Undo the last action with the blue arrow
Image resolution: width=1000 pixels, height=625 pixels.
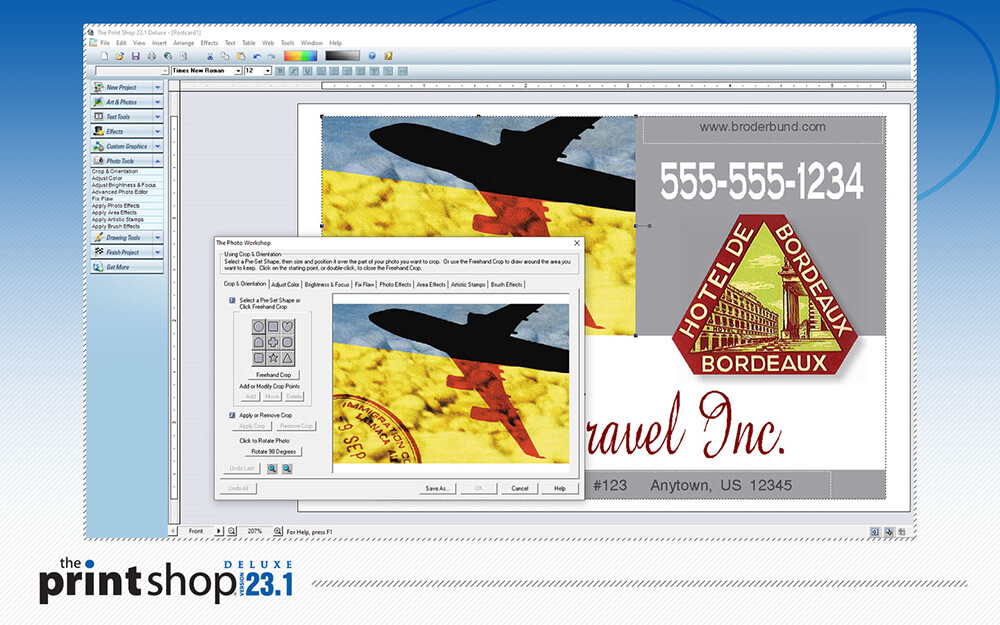(x=257, y=56)
